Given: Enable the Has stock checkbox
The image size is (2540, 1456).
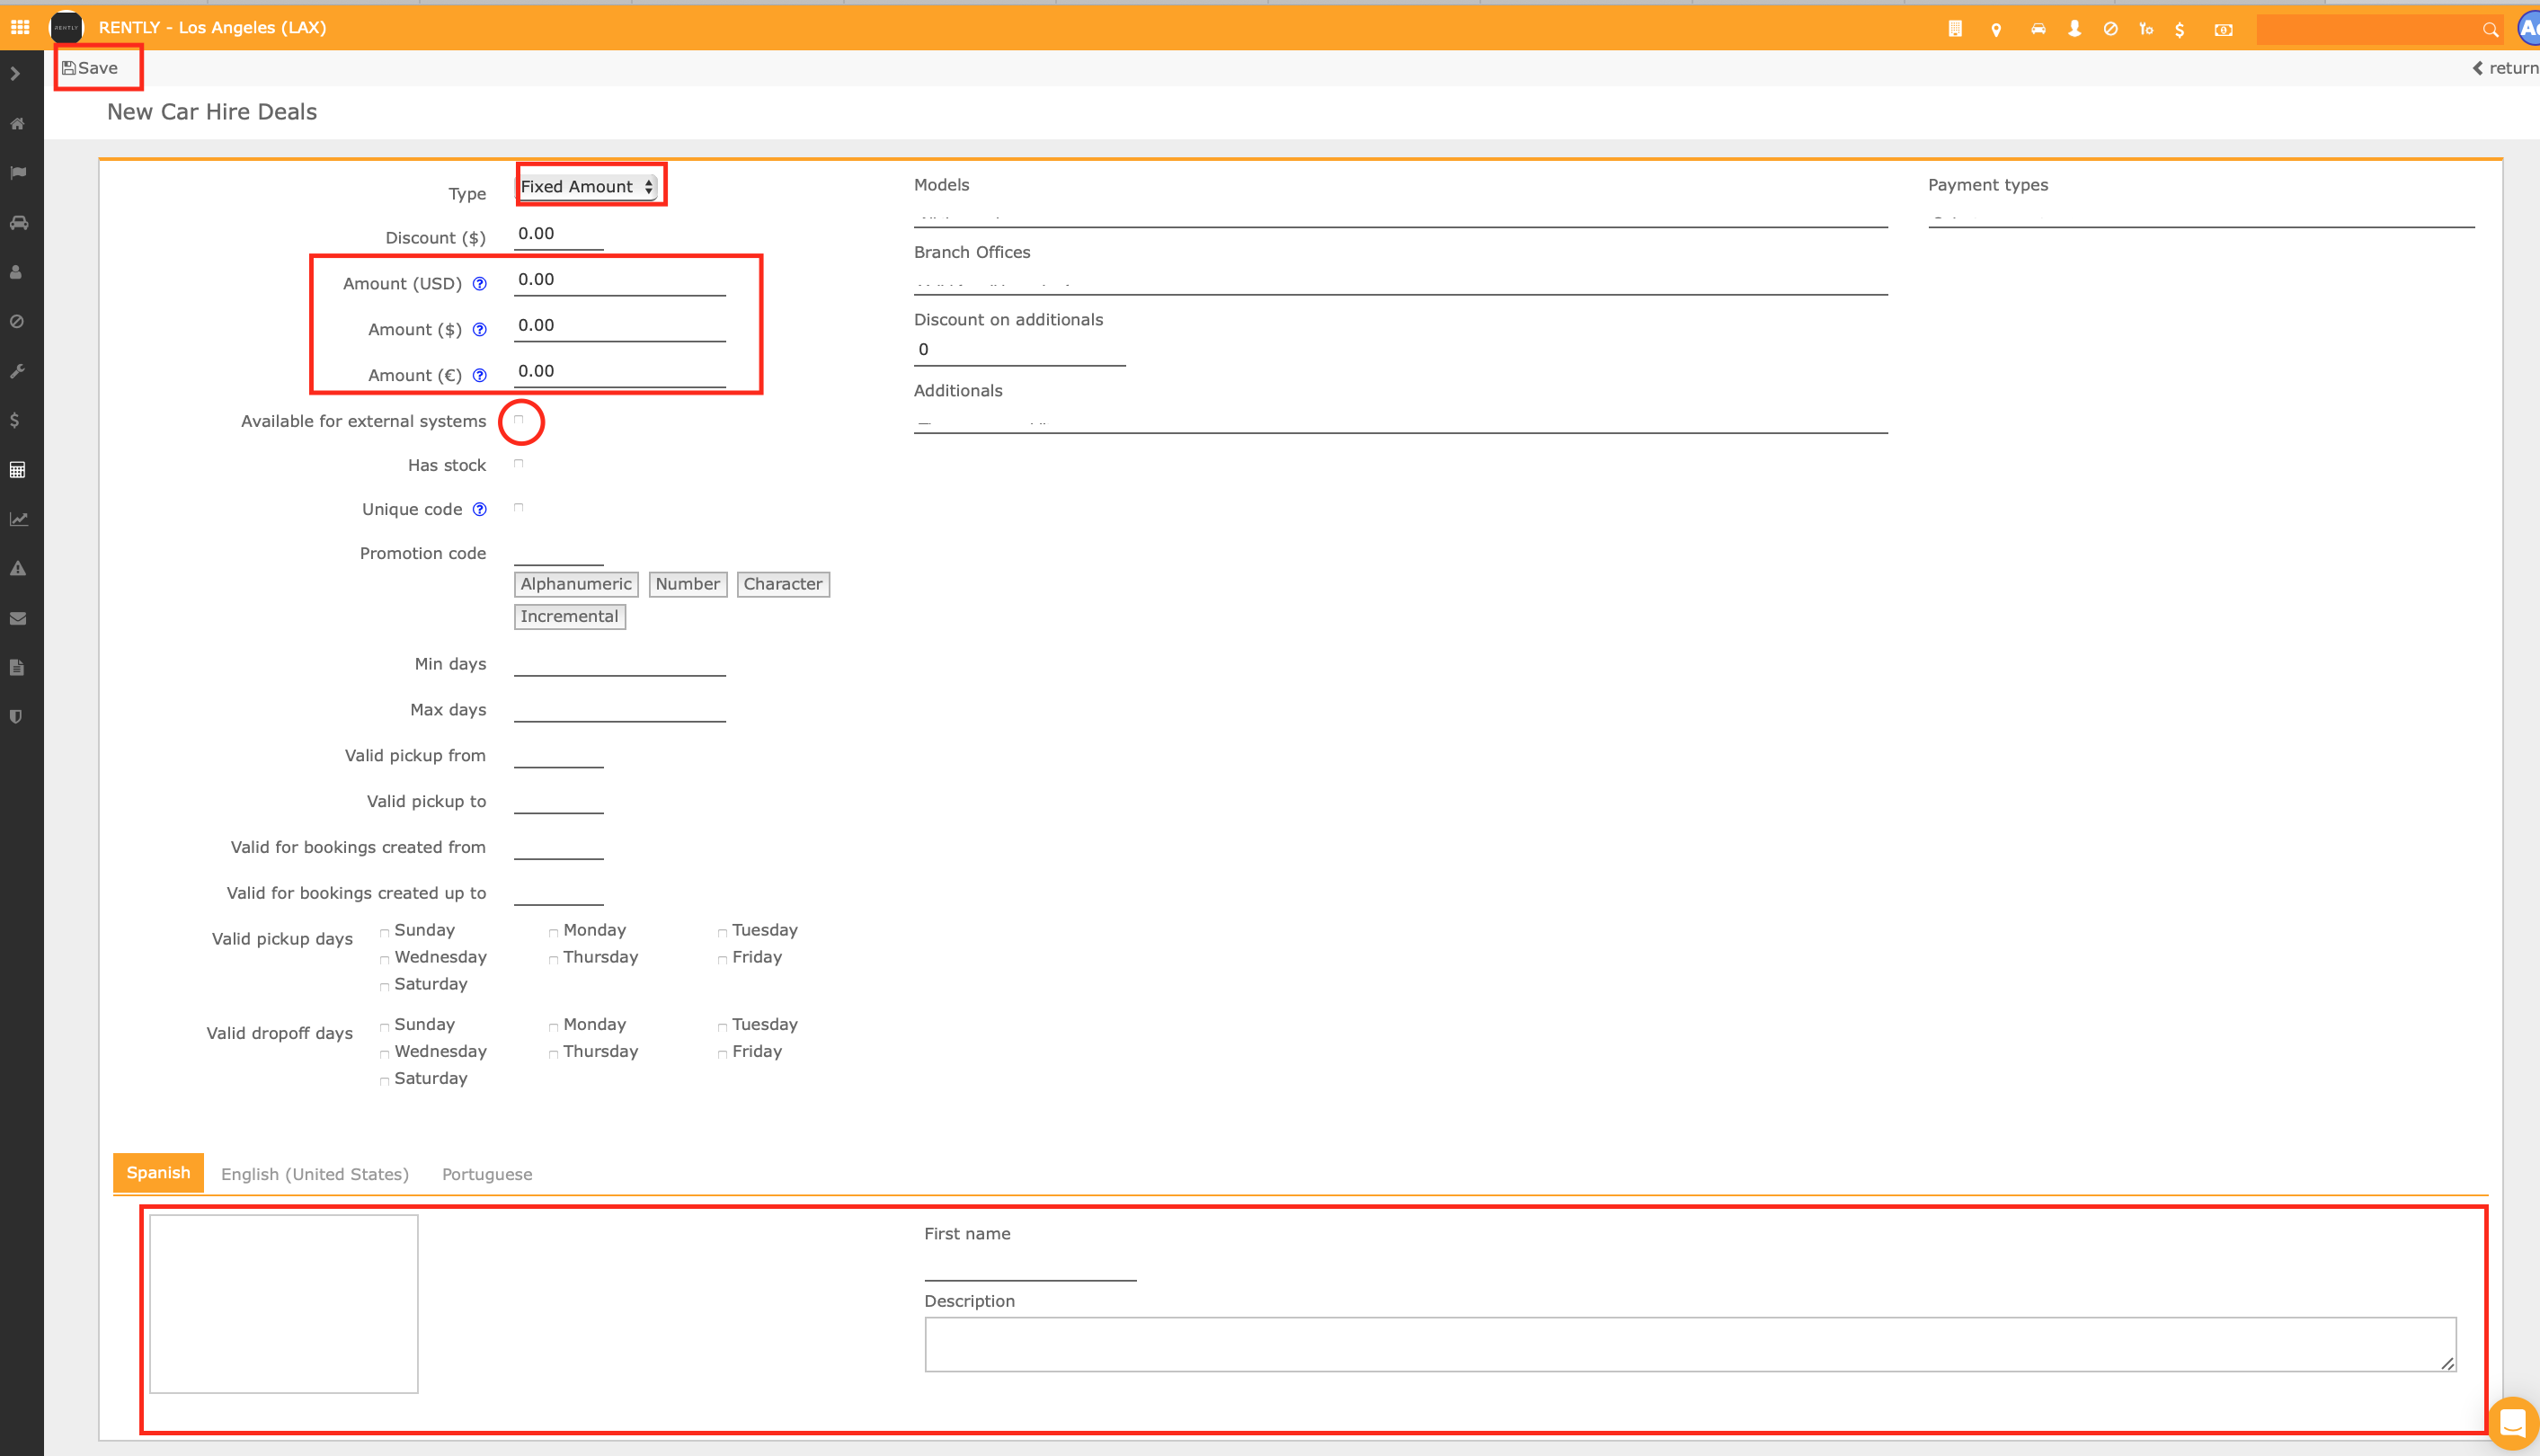Looking at the screenshot, I should point(519,464).
